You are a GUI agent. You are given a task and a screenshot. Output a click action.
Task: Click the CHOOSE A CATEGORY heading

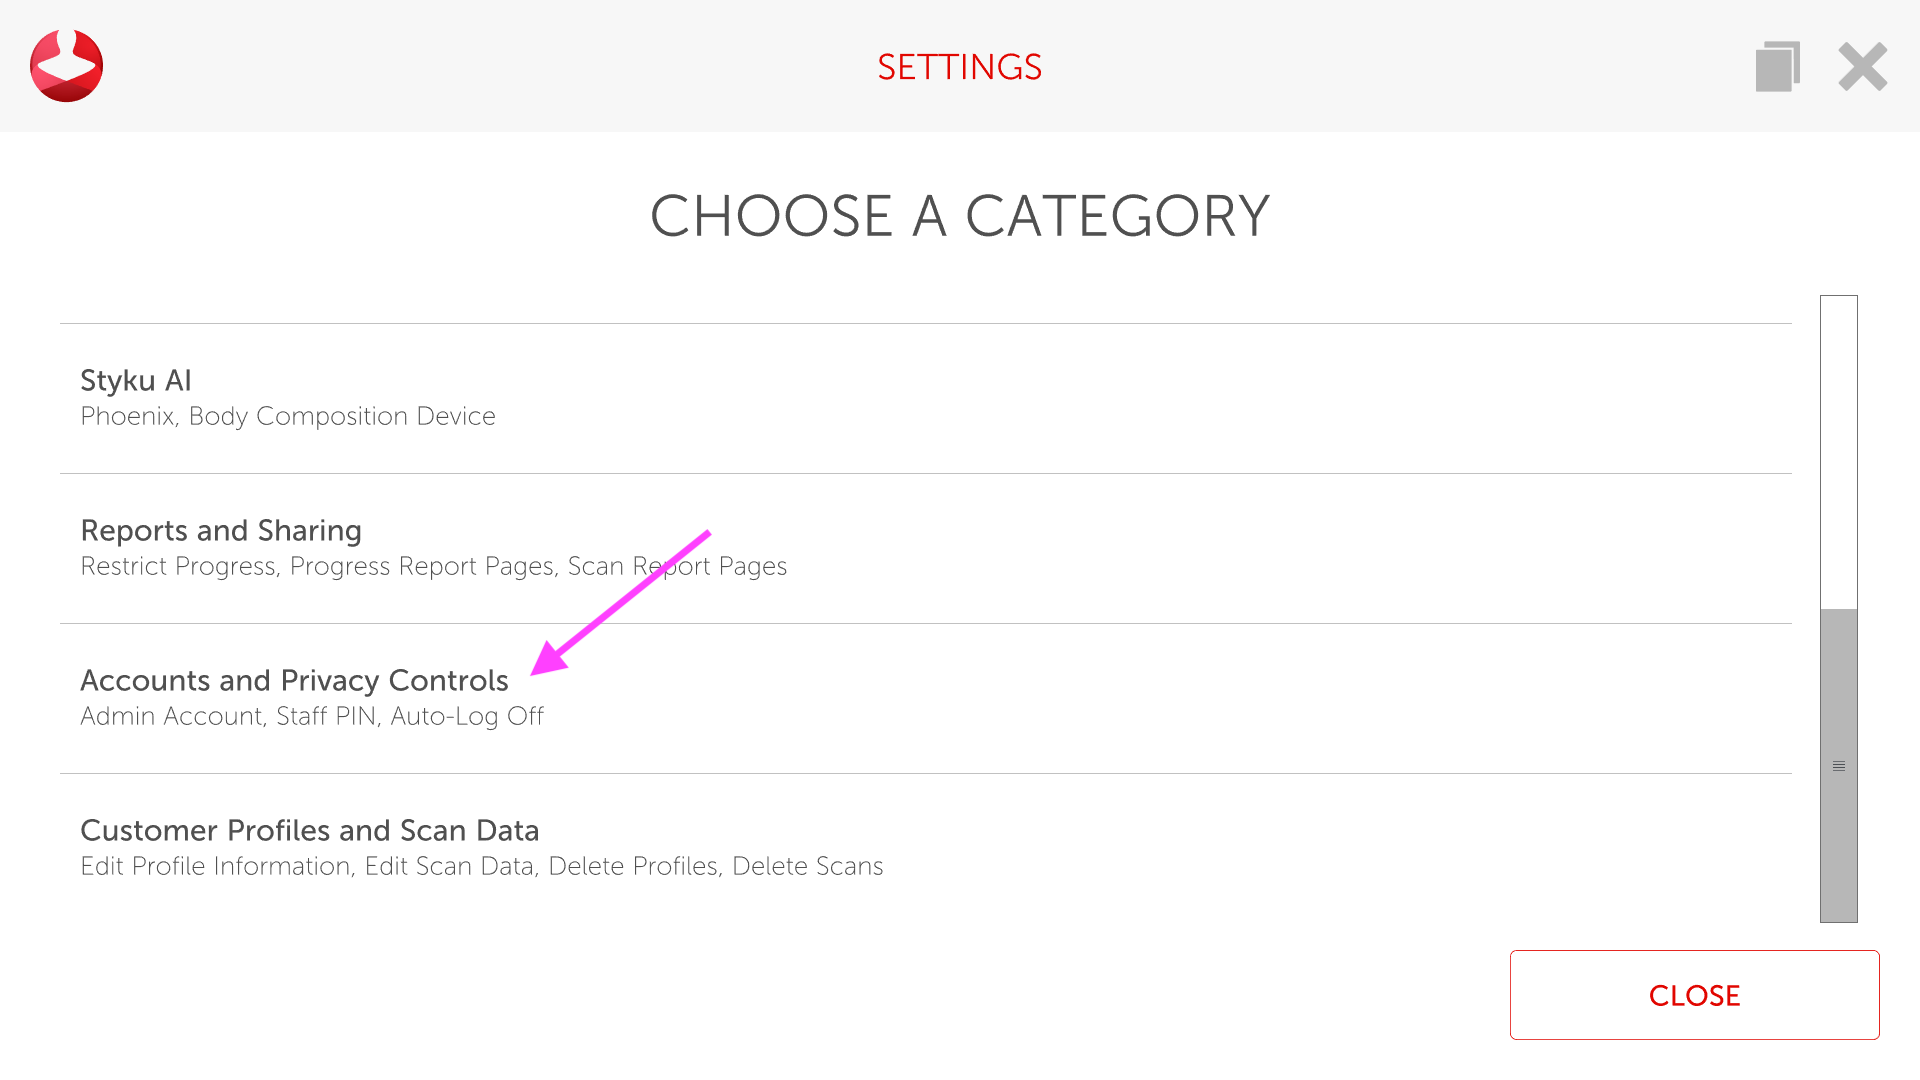coord(959,216)
